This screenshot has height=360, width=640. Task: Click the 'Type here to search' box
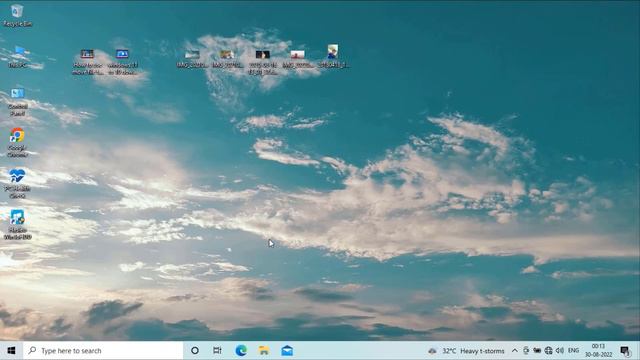pyautogui.click(x=103, y=351)
